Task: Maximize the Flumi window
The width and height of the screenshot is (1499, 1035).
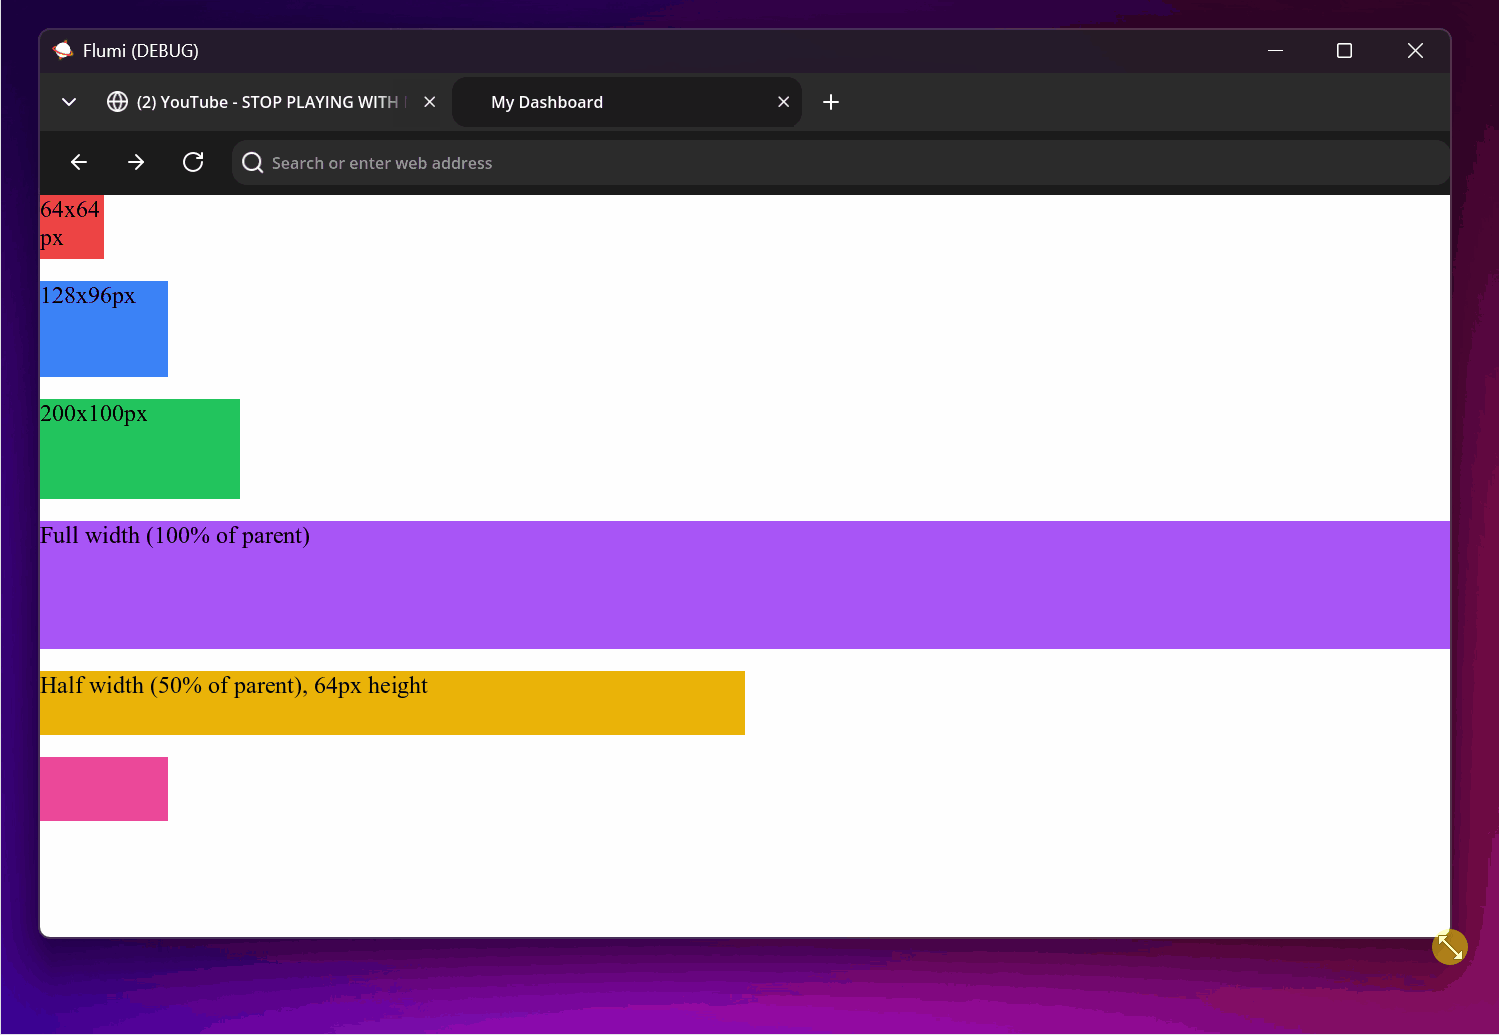Action: [1344, 50]
